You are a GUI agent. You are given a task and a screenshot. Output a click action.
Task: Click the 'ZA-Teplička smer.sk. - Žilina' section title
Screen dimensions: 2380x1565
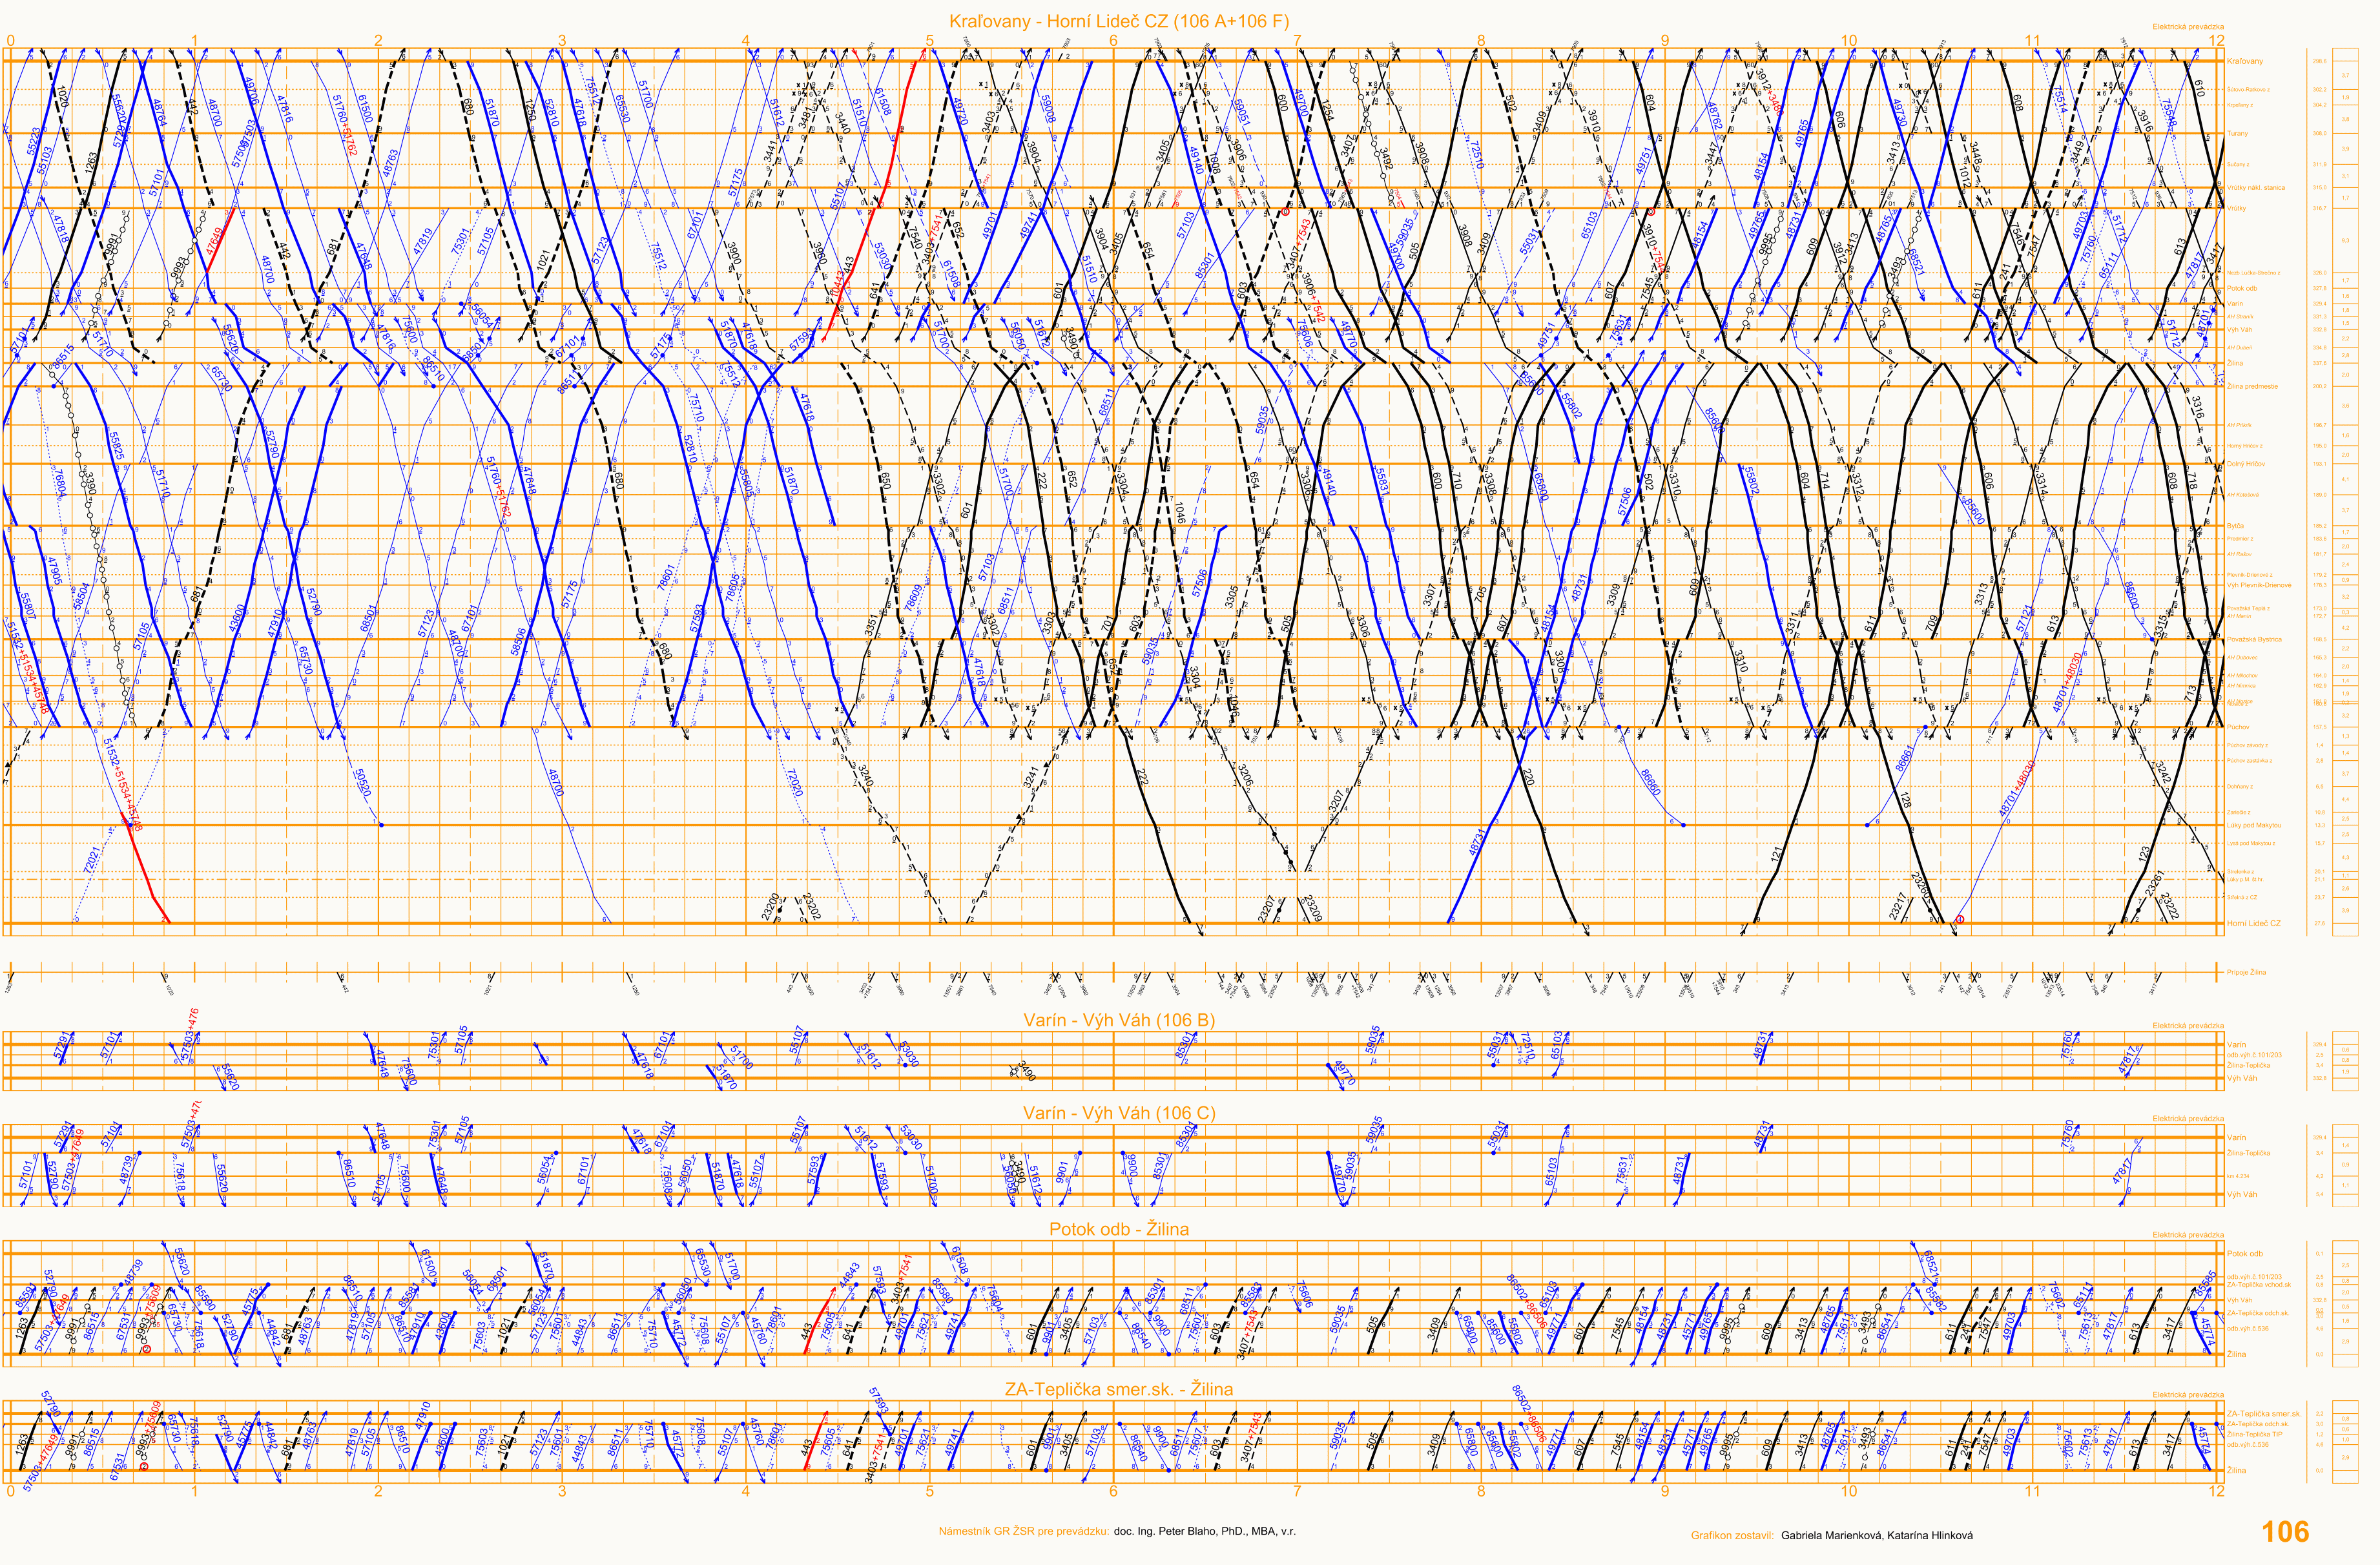[1119, 1389]
